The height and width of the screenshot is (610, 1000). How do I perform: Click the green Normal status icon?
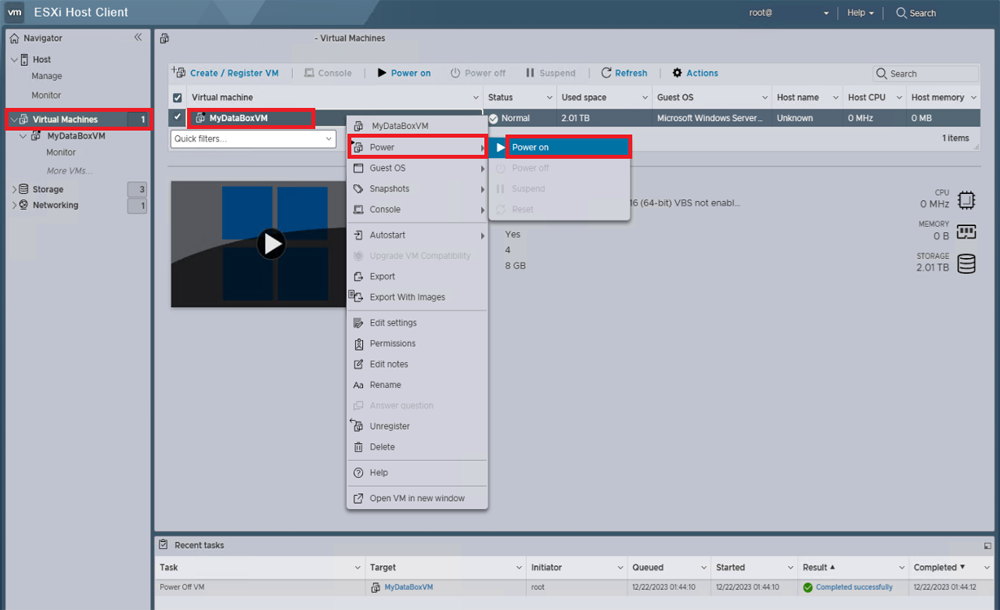(493, 119)
